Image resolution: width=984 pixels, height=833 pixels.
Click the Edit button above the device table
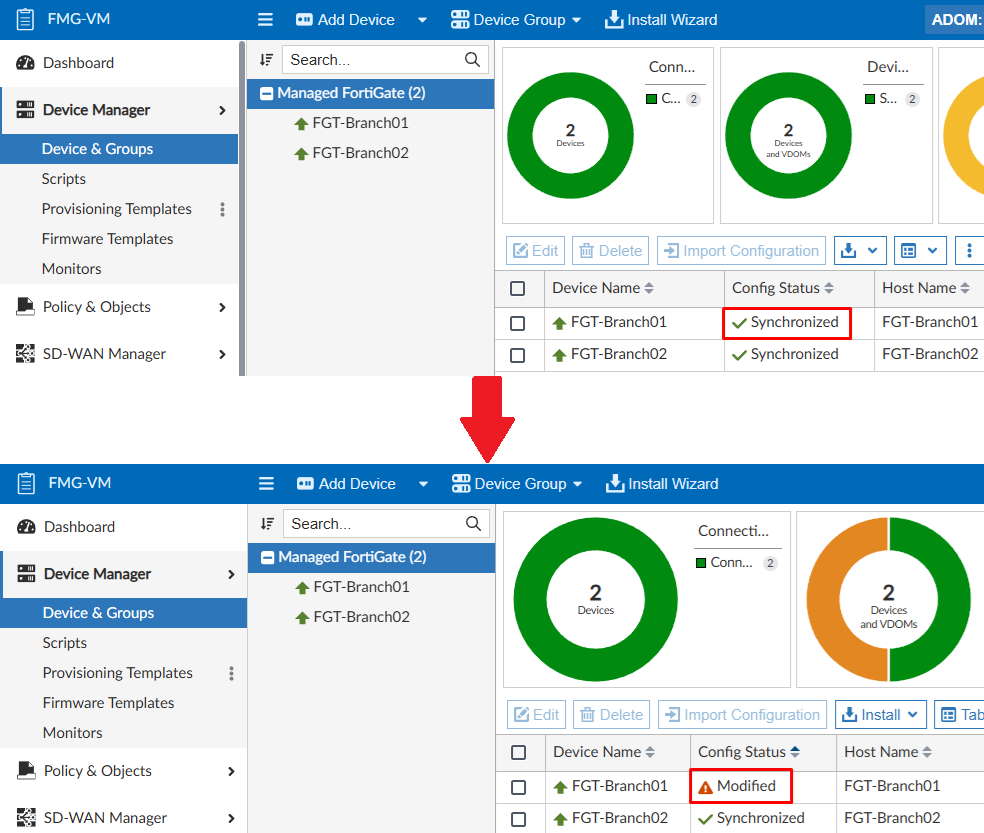click(535, 250)
